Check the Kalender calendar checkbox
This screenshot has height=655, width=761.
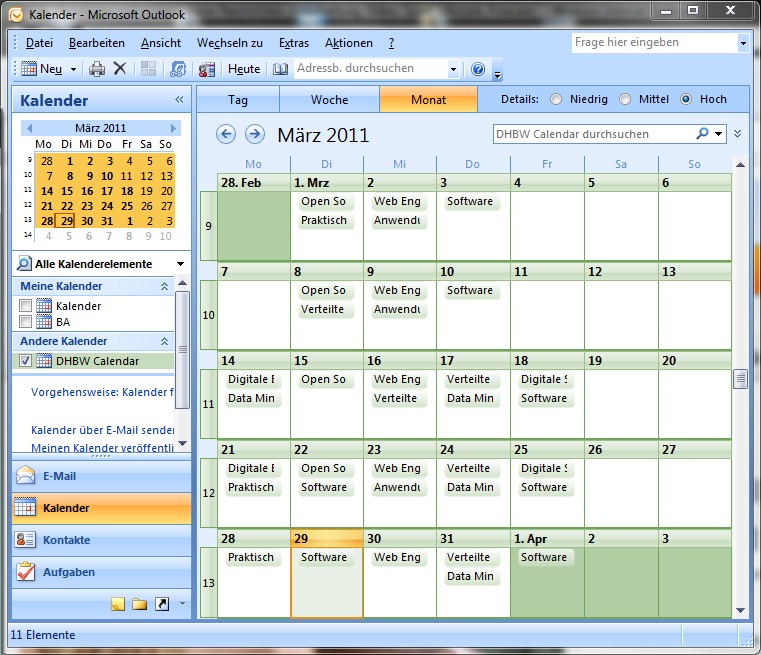(25, 306)
